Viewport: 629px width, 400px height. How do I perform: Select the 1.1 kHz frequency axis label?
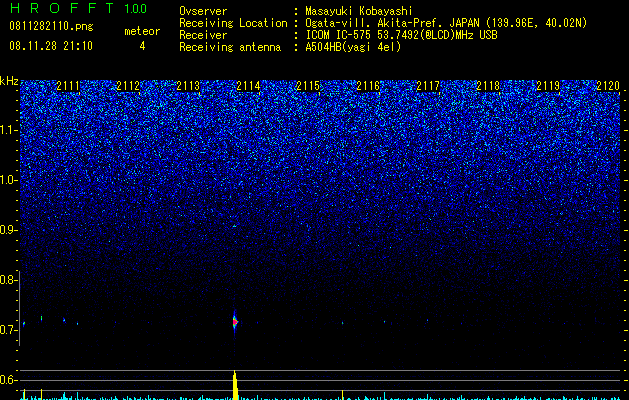coord(9,130)
